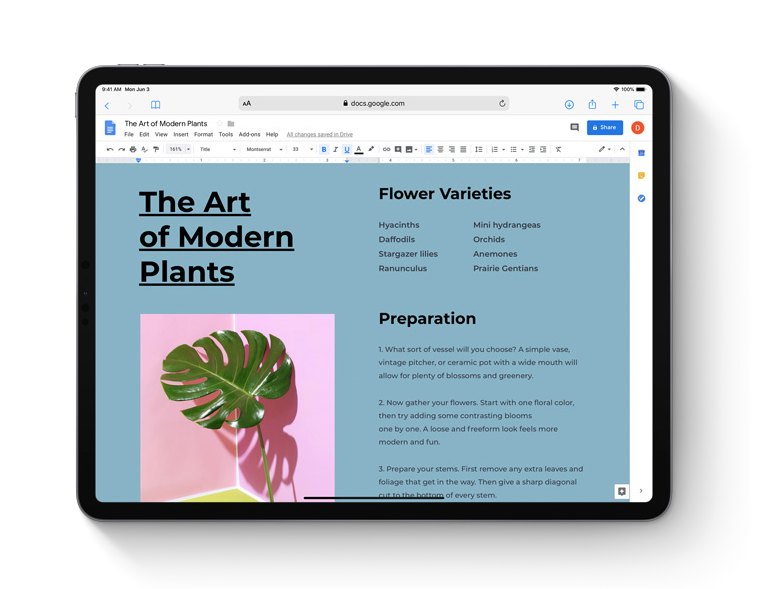This screenshot has width=757, height=589.
Task: Center align text
Action: click(440, 150)
